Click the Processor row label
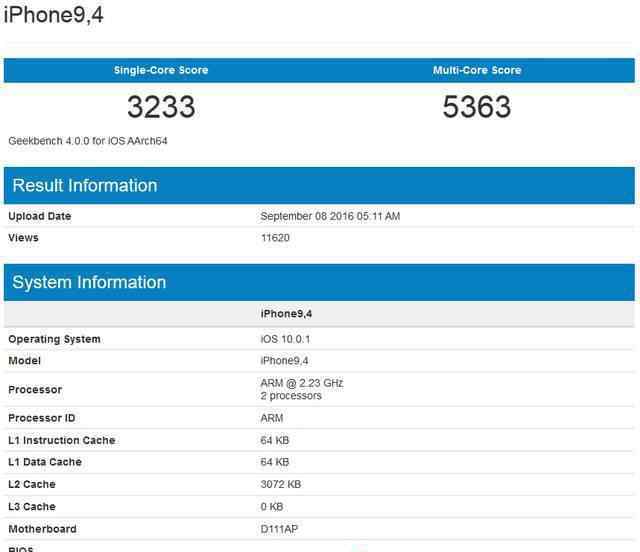This screenshot has width=640, height=552. [35, 390]
